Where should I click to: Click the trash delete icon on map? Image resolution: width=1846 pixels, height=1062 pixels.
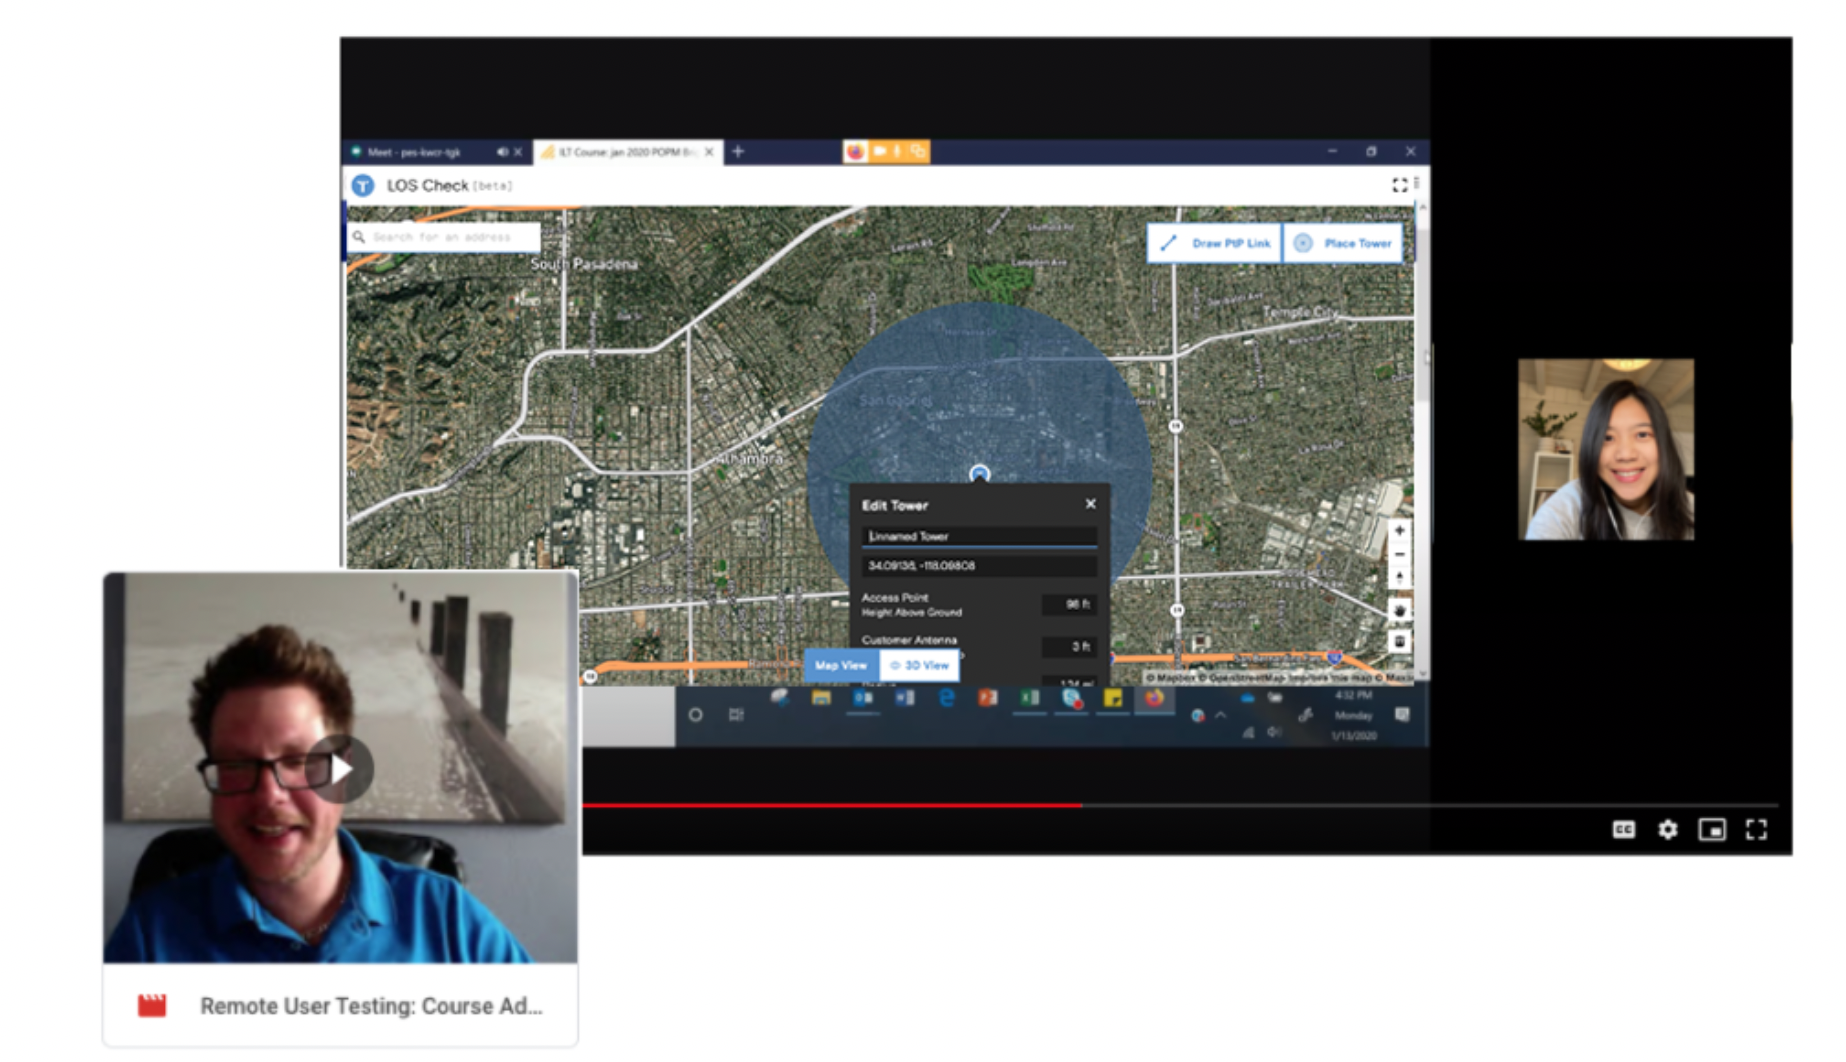click(1399, 641)
